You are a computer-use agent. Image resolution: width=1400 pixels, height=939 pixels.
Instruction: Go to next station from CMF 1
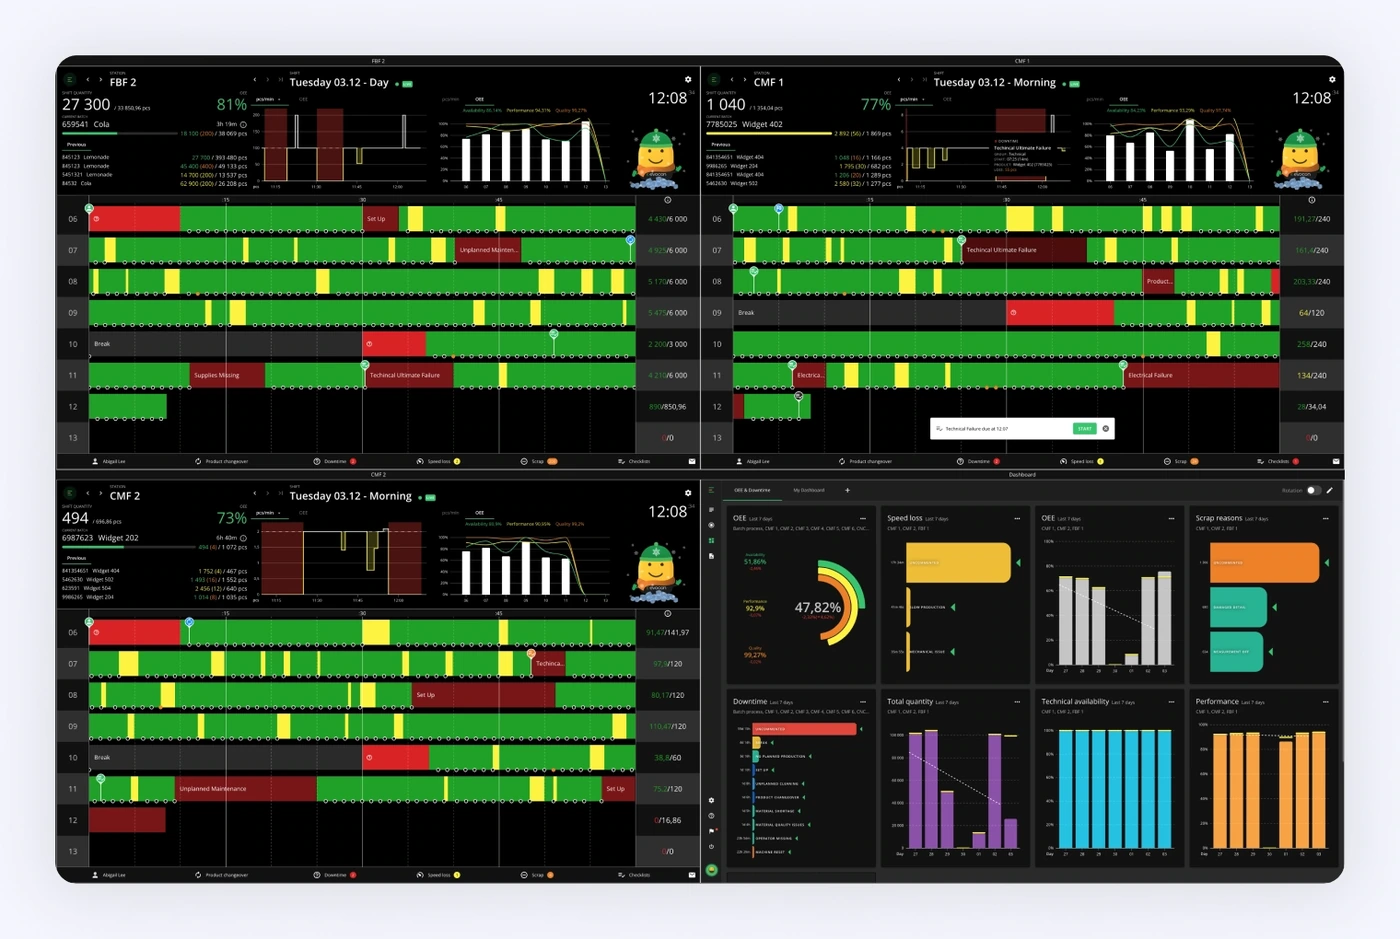click(x=745, y=79)
